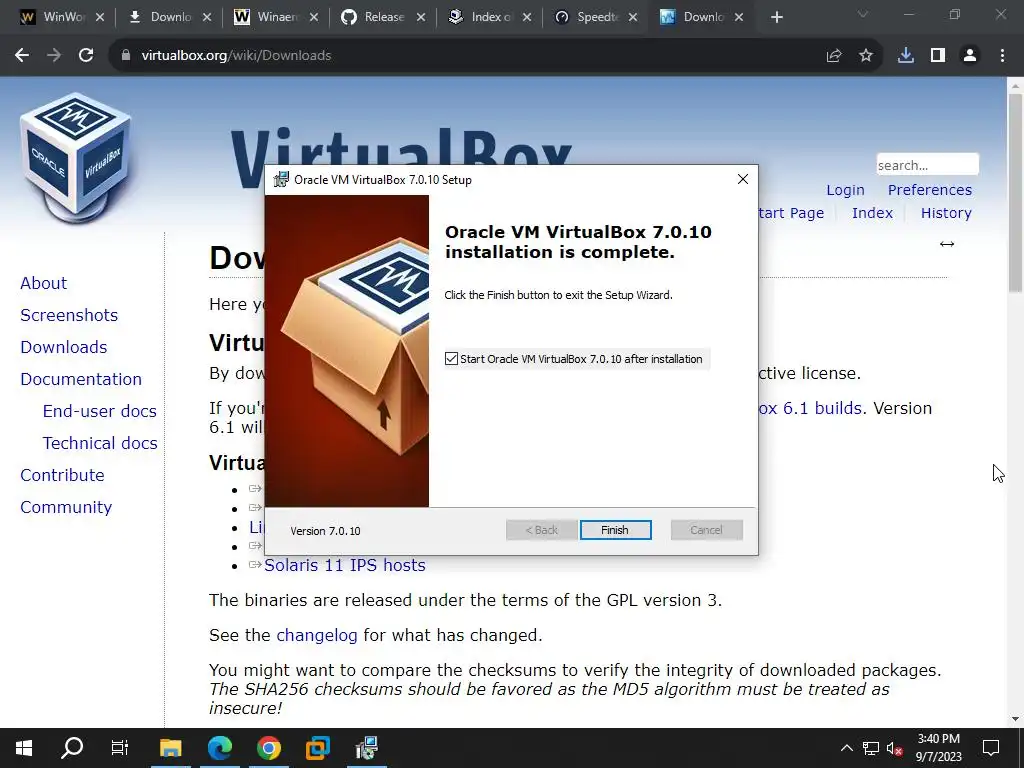This screenshot has width=1024, height=768.
Task: Open Google Chrome from the taskbar
Action: (268, 747)
